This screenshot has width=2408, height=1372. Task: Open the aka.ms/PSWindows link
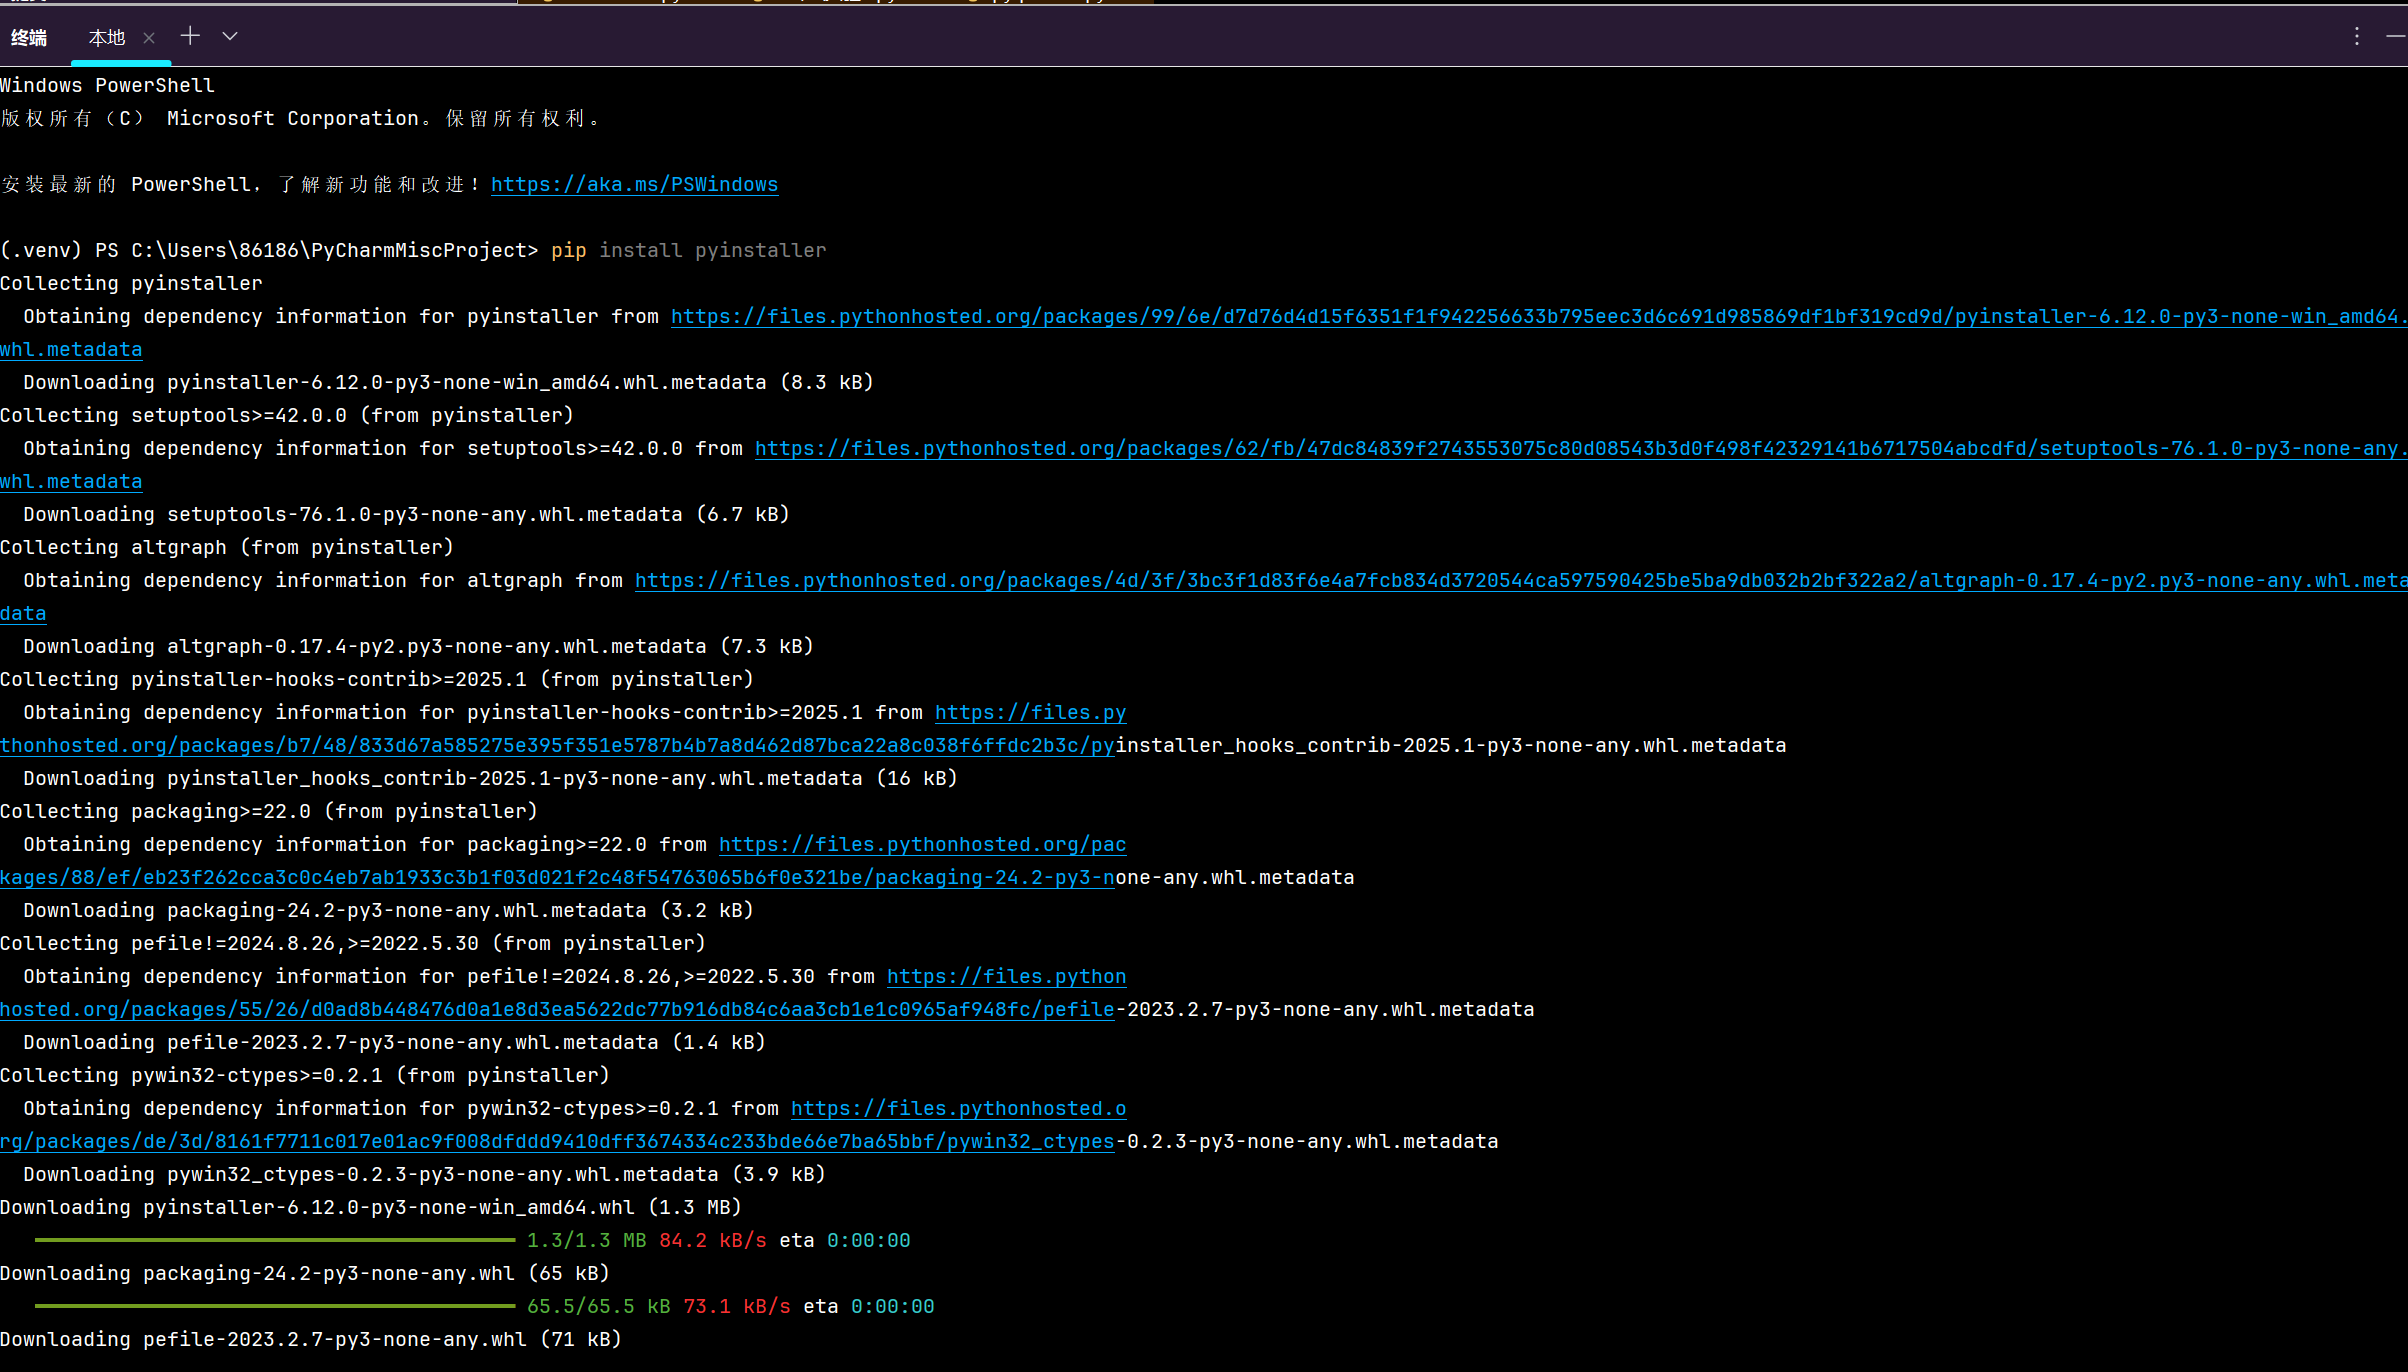click(634, 185)
